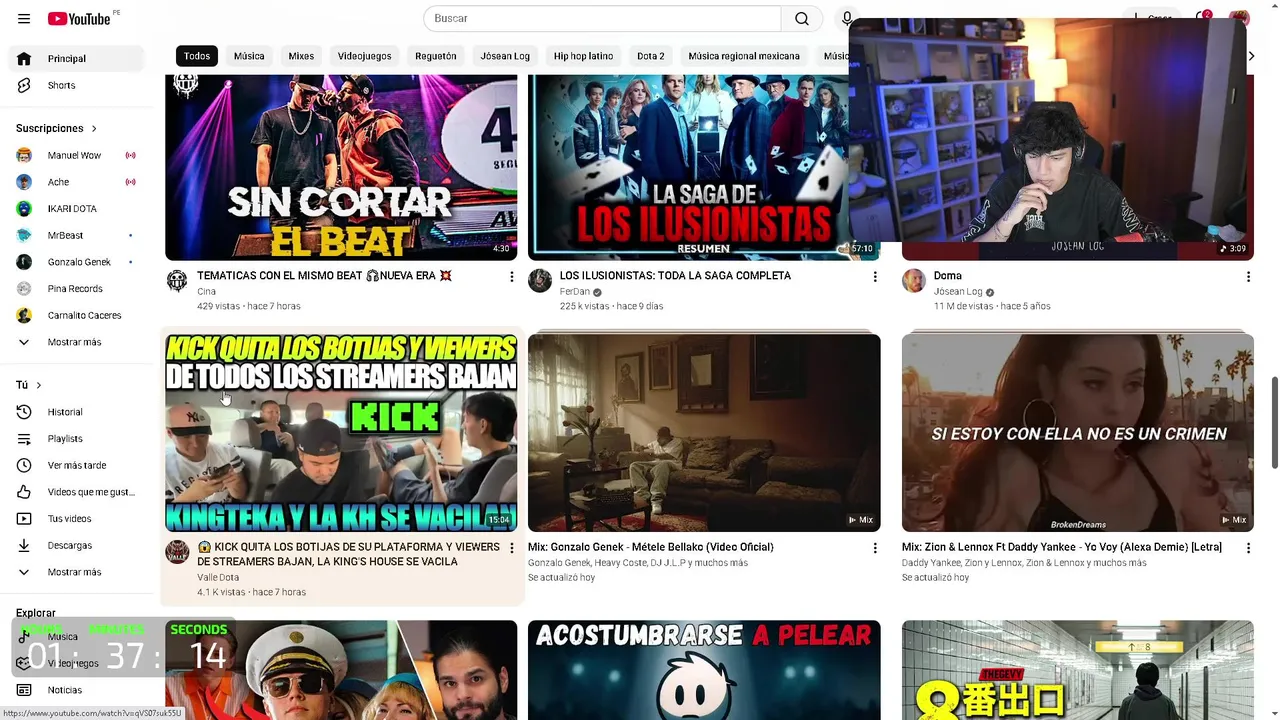
Task: Open the hamburger guide menu
Action: 24,19
